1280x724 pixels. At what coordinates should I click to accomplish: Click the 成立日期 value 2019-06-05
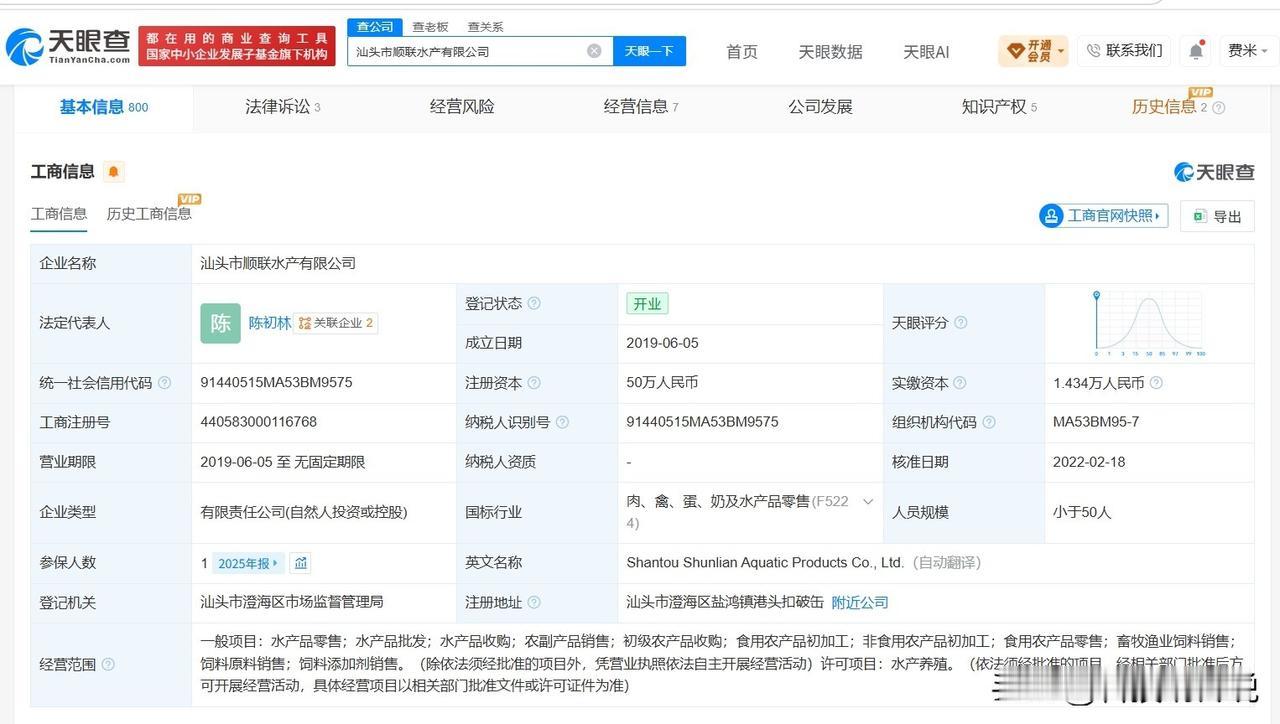tap(663, 343)
